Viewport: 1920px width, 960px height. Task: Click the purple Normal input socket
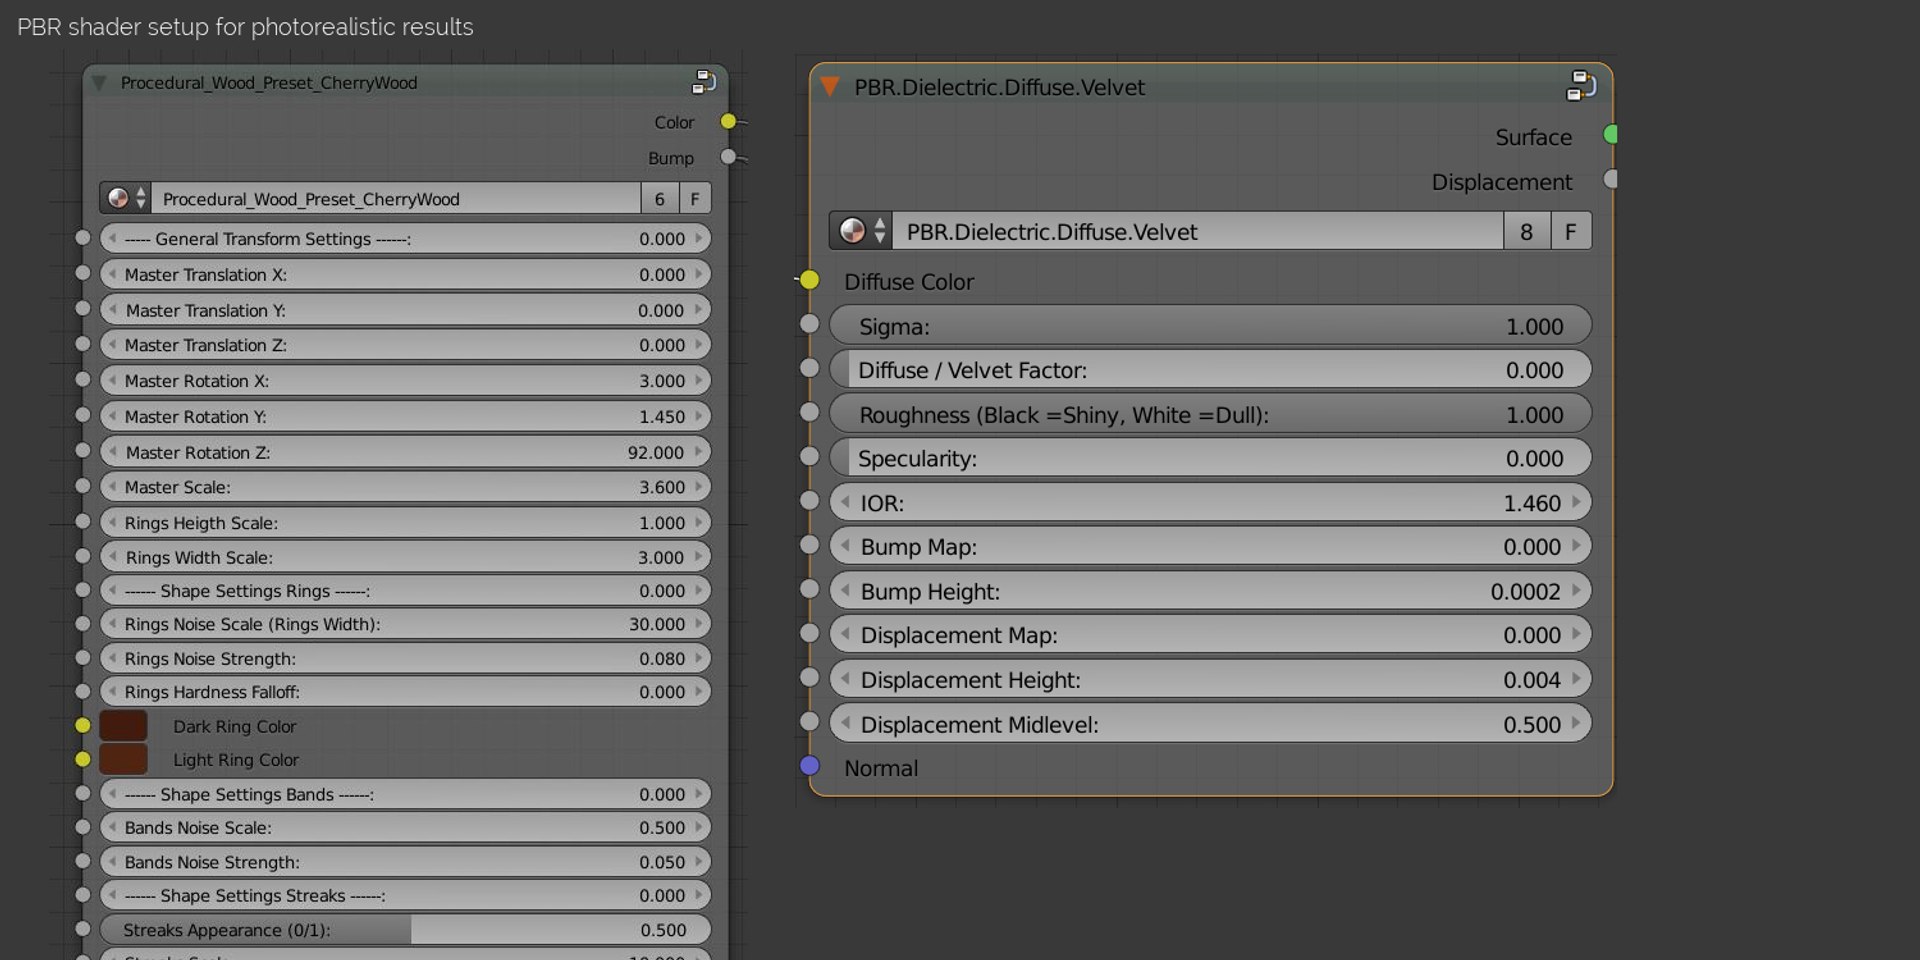pyautogui.click(x=810, y=766)
